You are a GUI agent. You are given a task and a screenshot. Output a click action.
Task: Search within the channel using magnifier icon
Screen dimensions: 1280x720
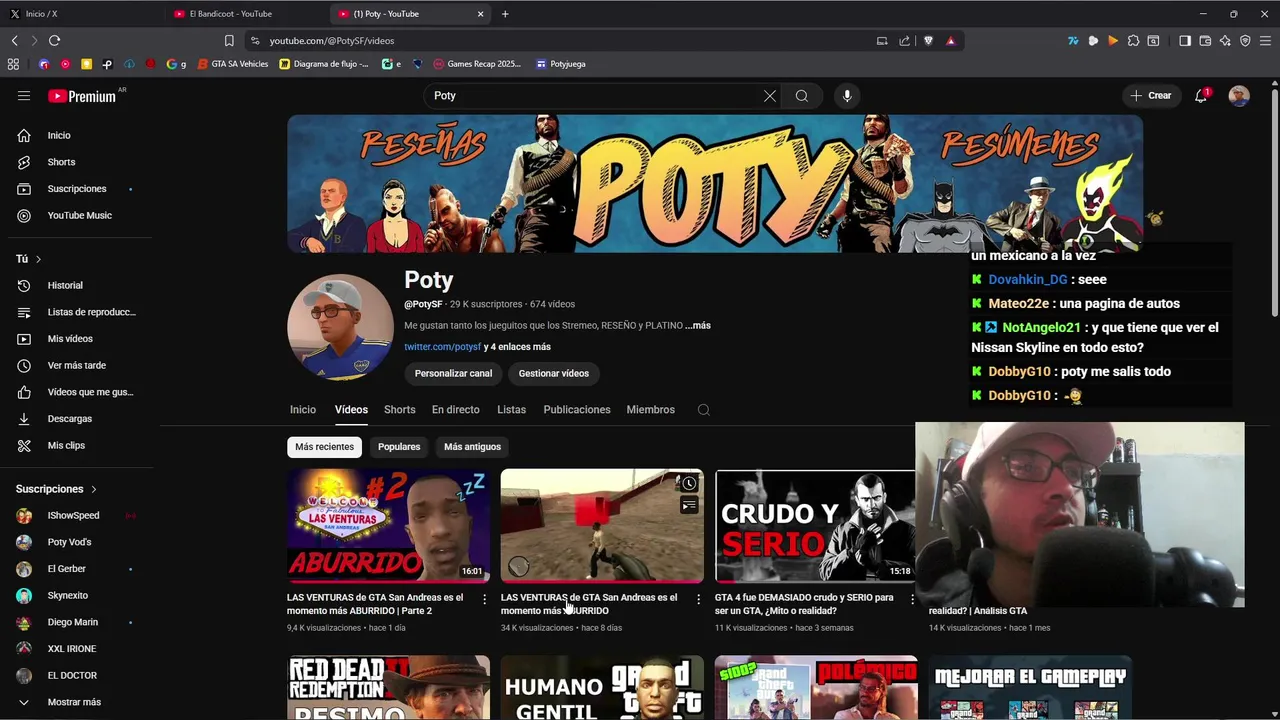[704, 410]
